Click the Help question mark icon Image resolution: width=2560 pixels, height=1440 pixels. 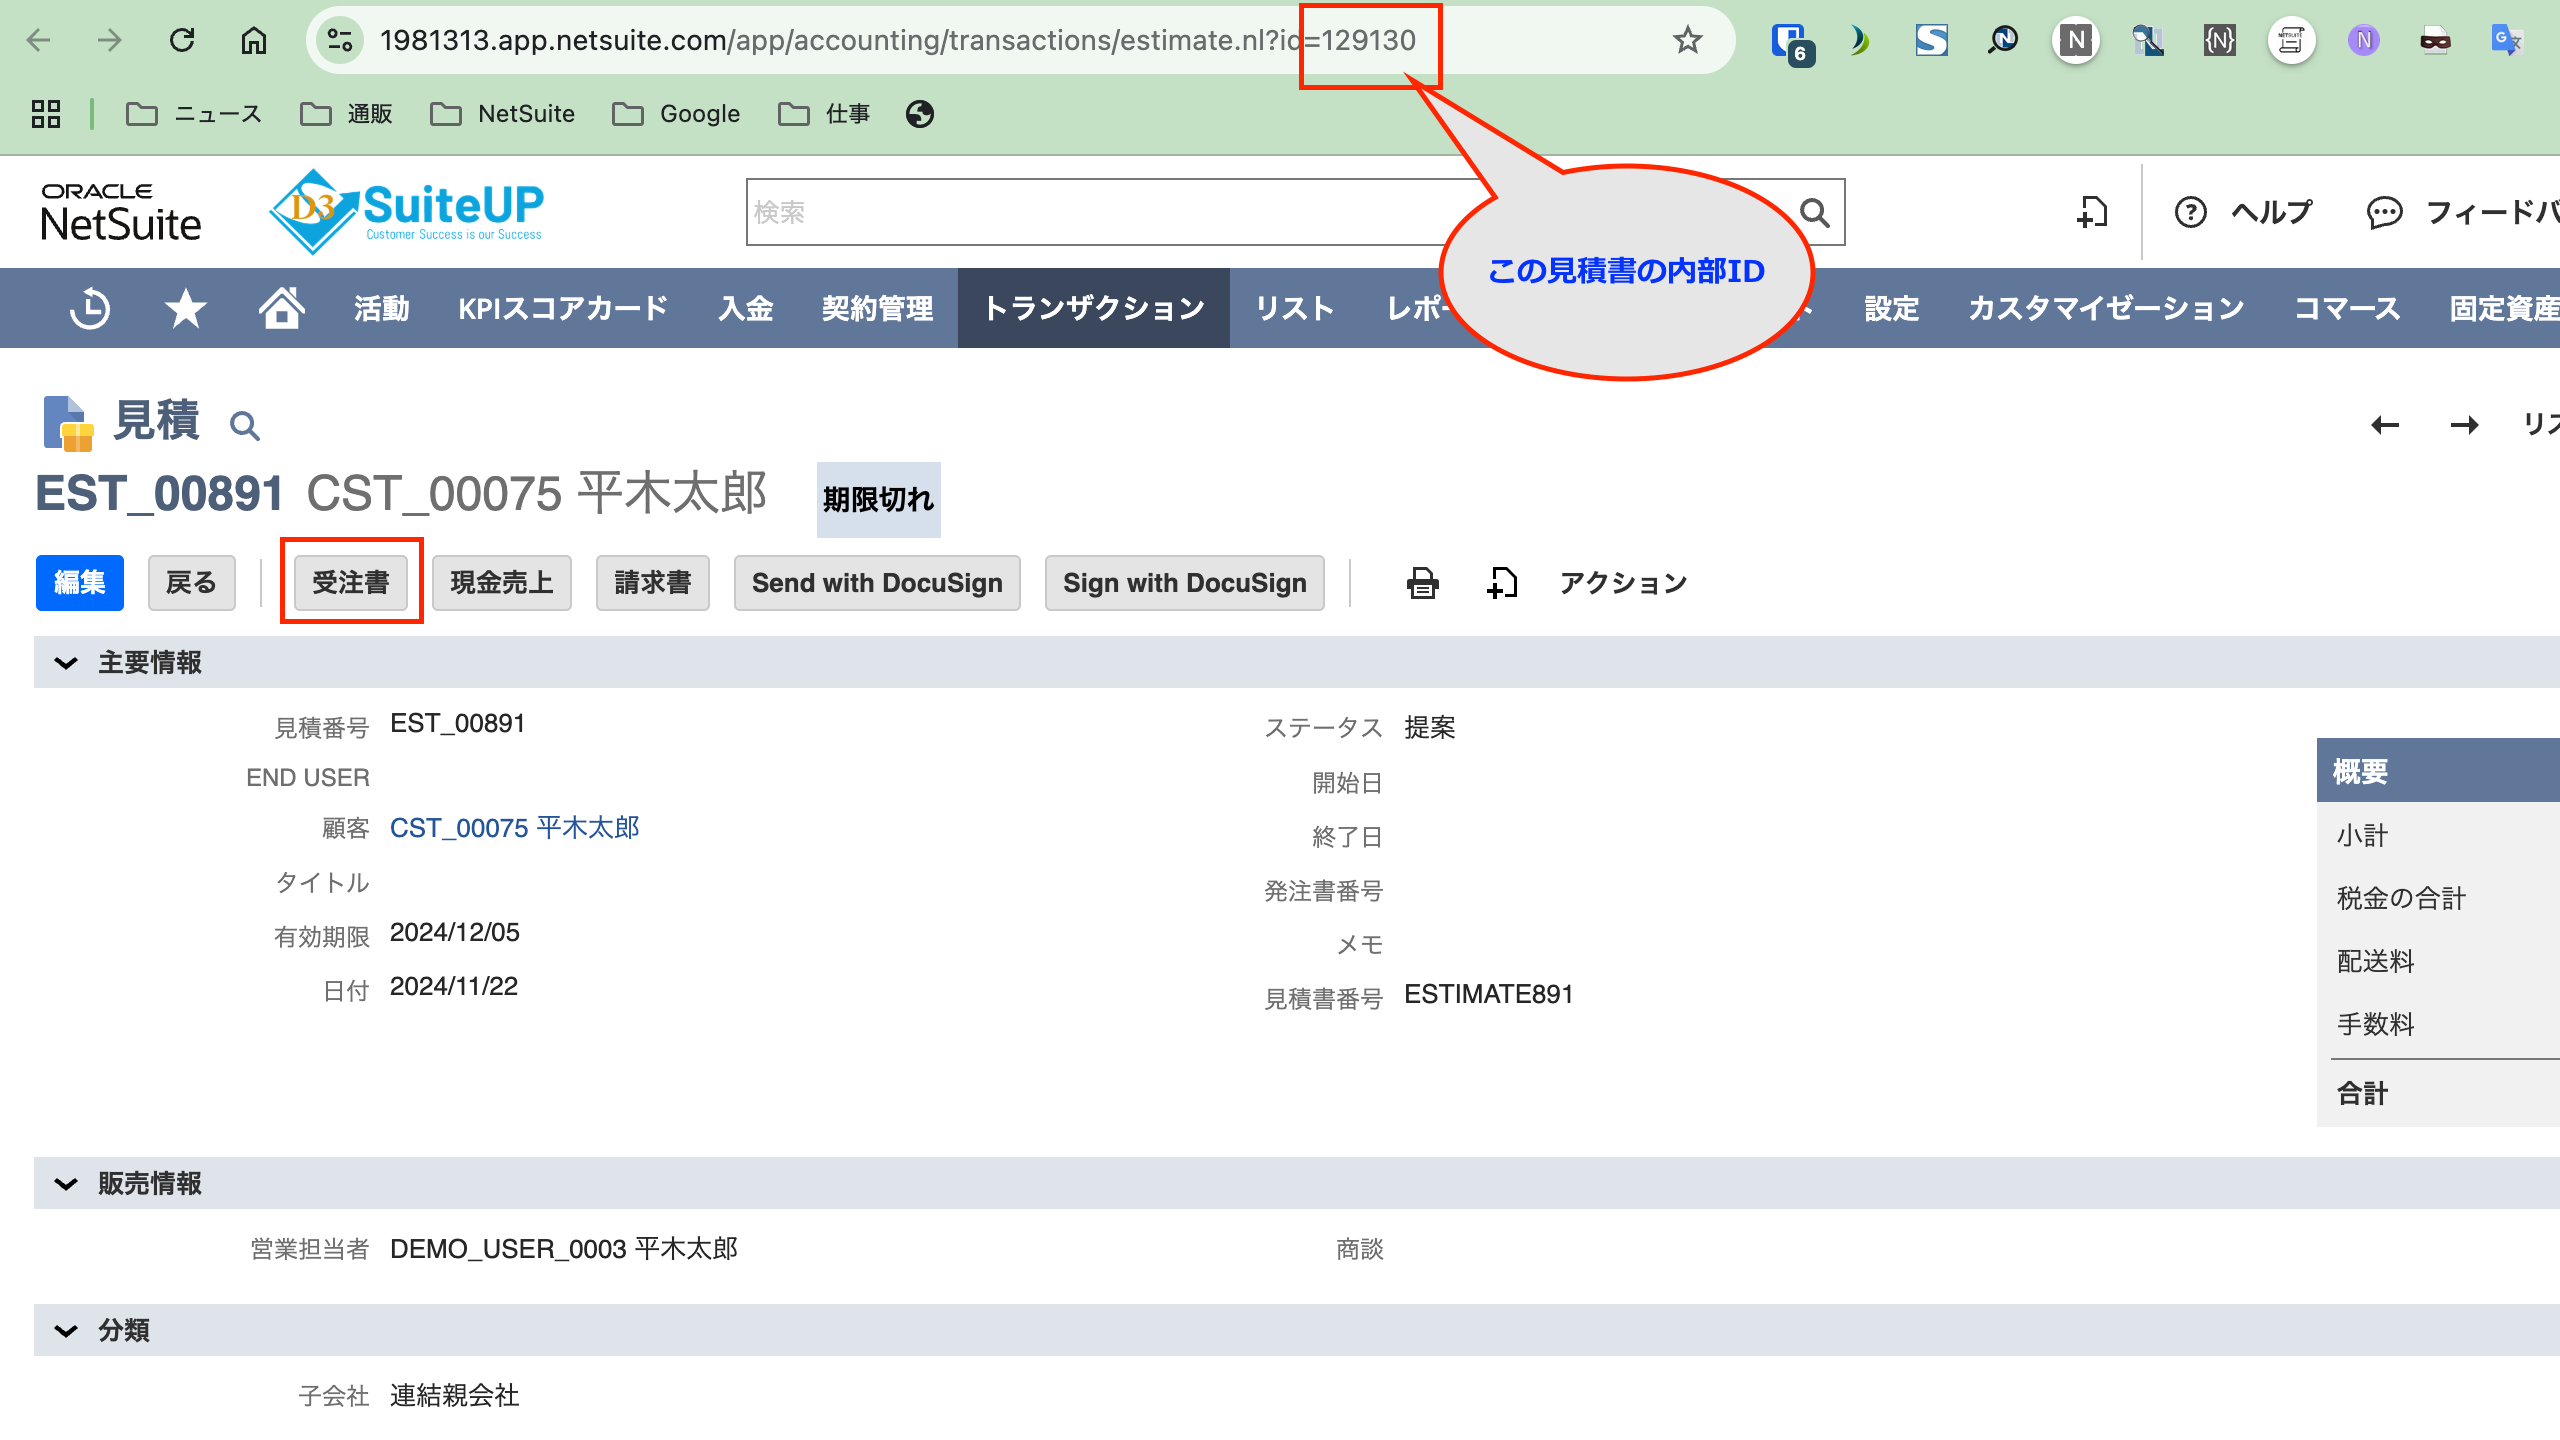coord(2190,212)
